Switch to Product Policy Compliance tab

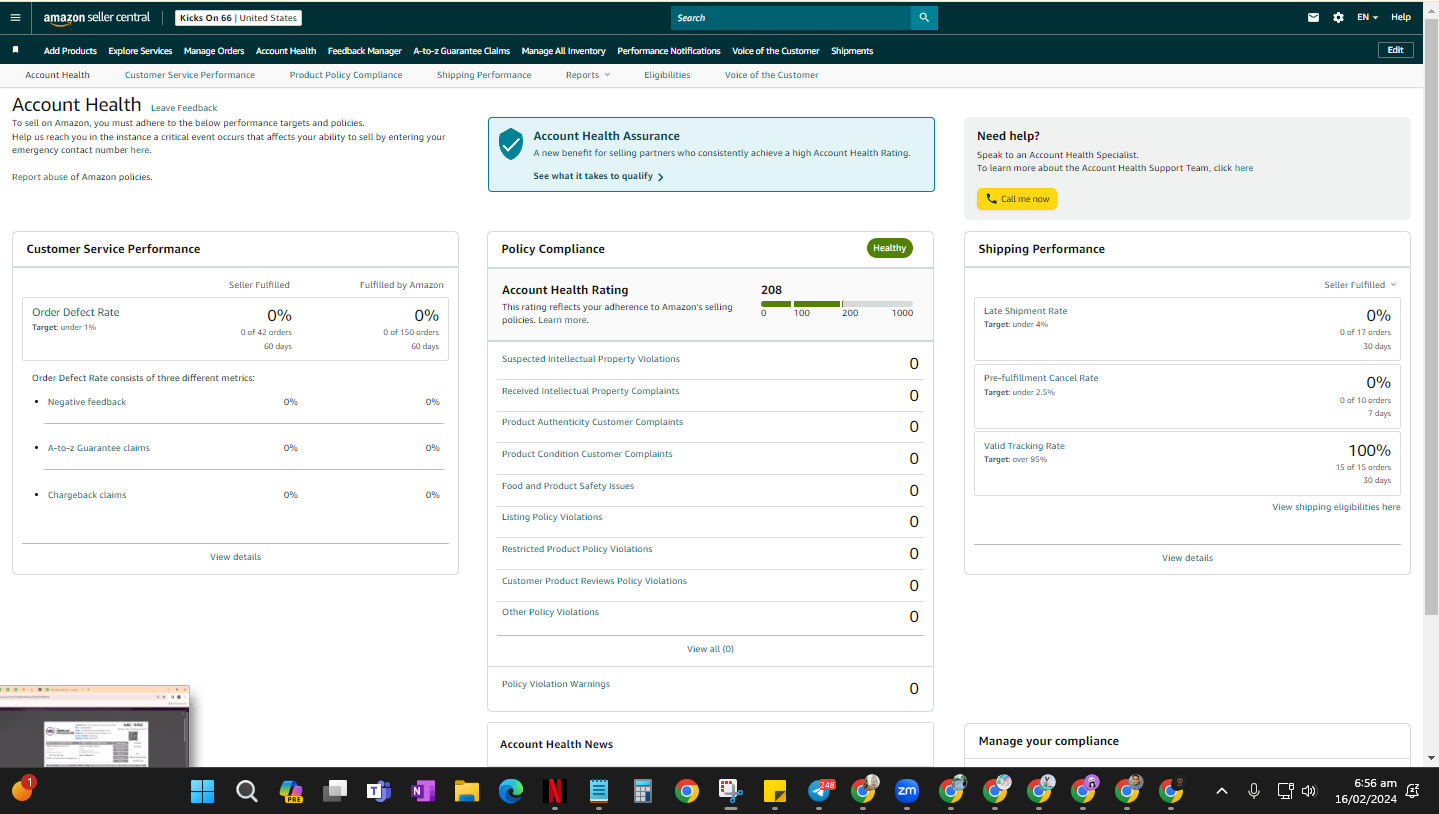(x=346, y=75)
